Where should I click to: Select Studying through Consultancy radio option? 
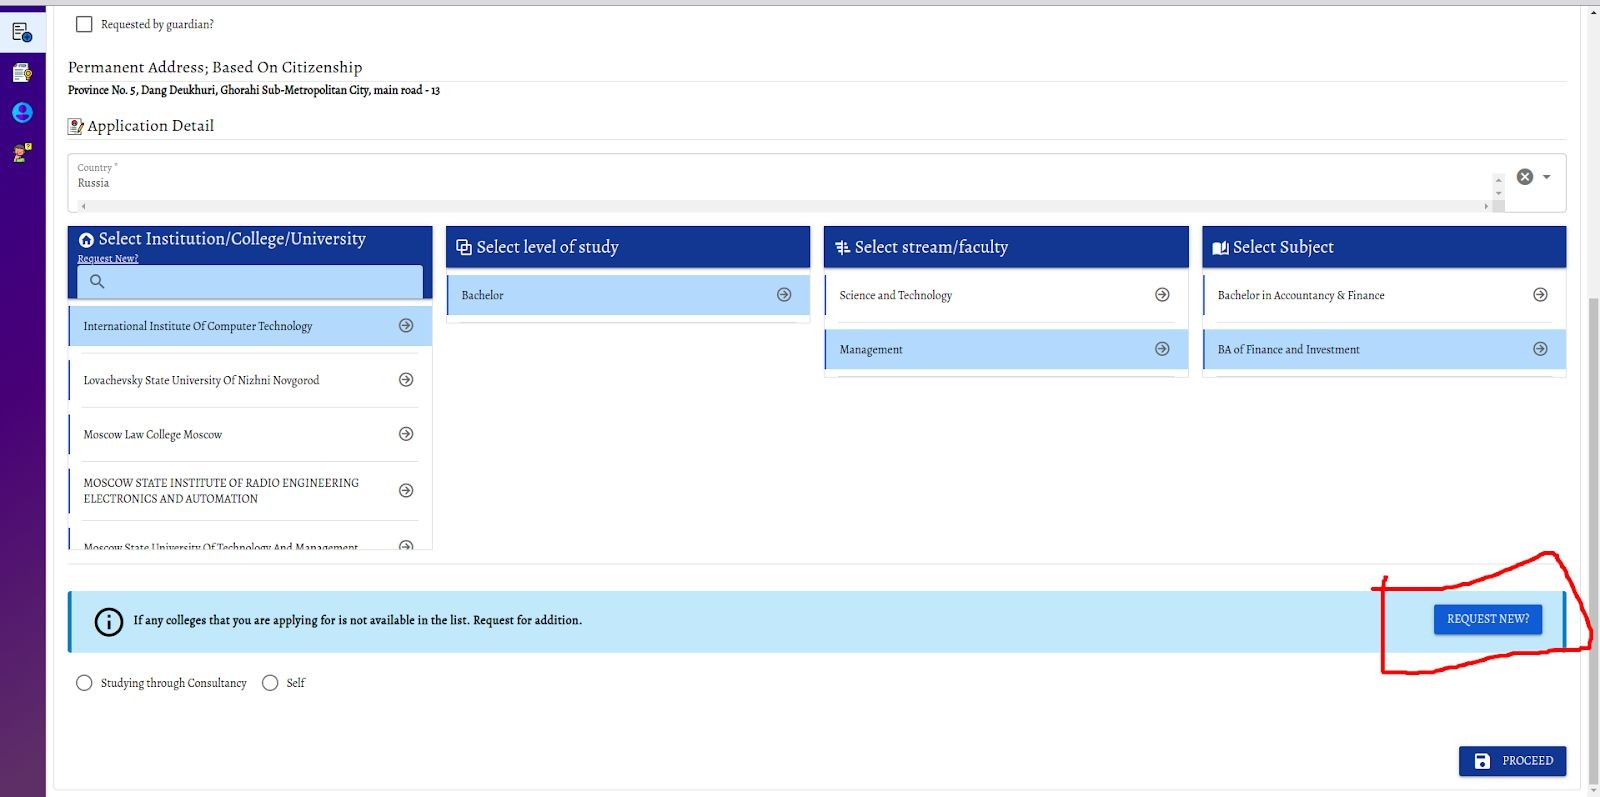click(x=84, y=683)
